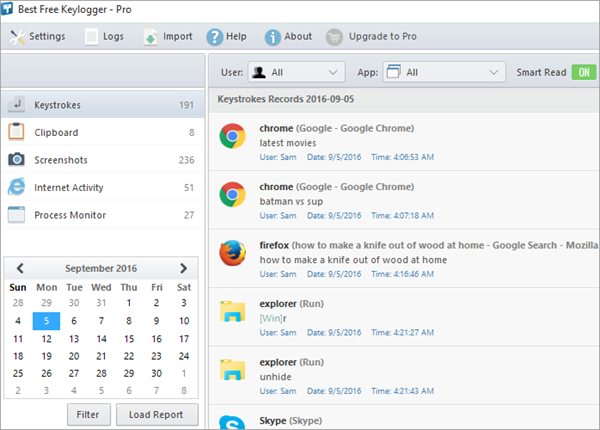Click Chrome icon of 'batman vs sup' record
600x430 pixels.
click(x=232, y=194)
